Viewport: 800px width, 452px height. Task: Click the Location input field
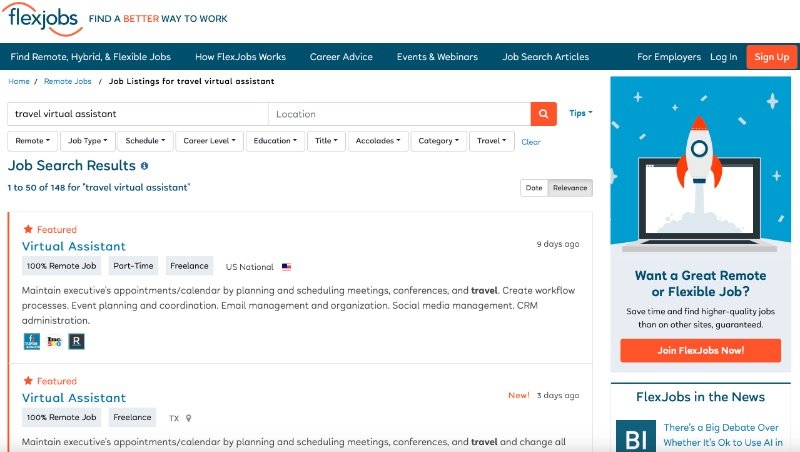coord(399,114)
